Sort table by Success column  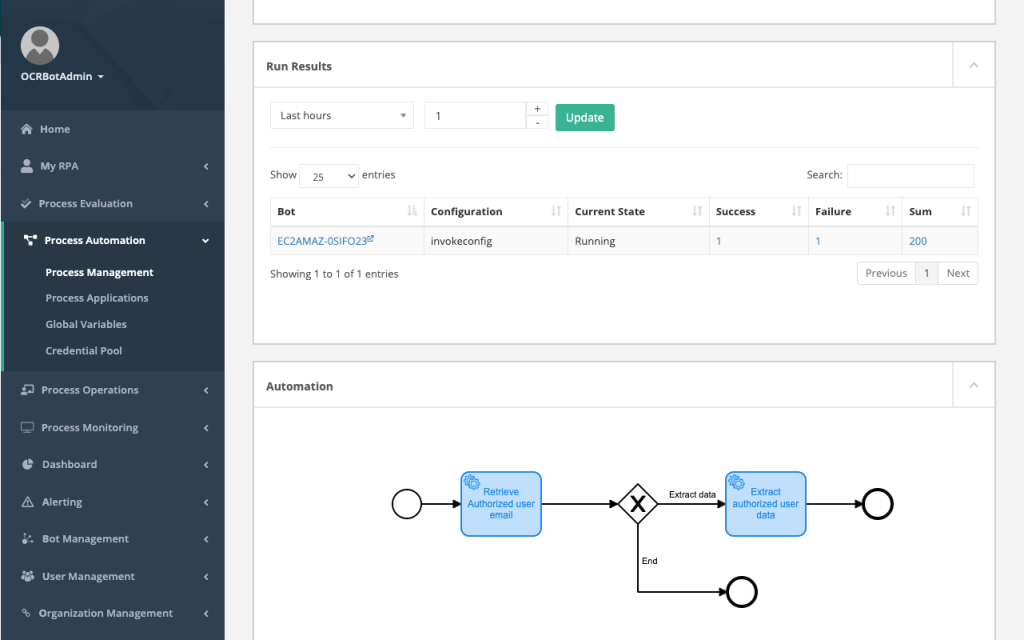(758, 212)
